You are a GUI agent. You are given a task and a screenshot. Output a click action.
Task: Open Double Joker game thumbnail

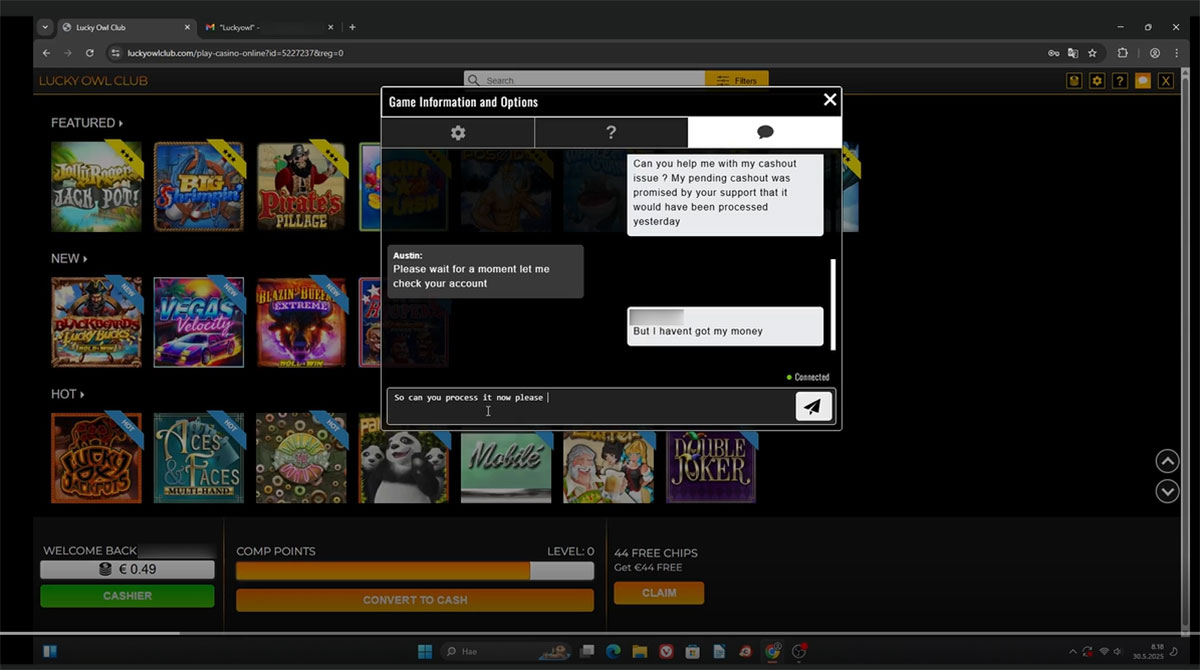coord(711,466)
